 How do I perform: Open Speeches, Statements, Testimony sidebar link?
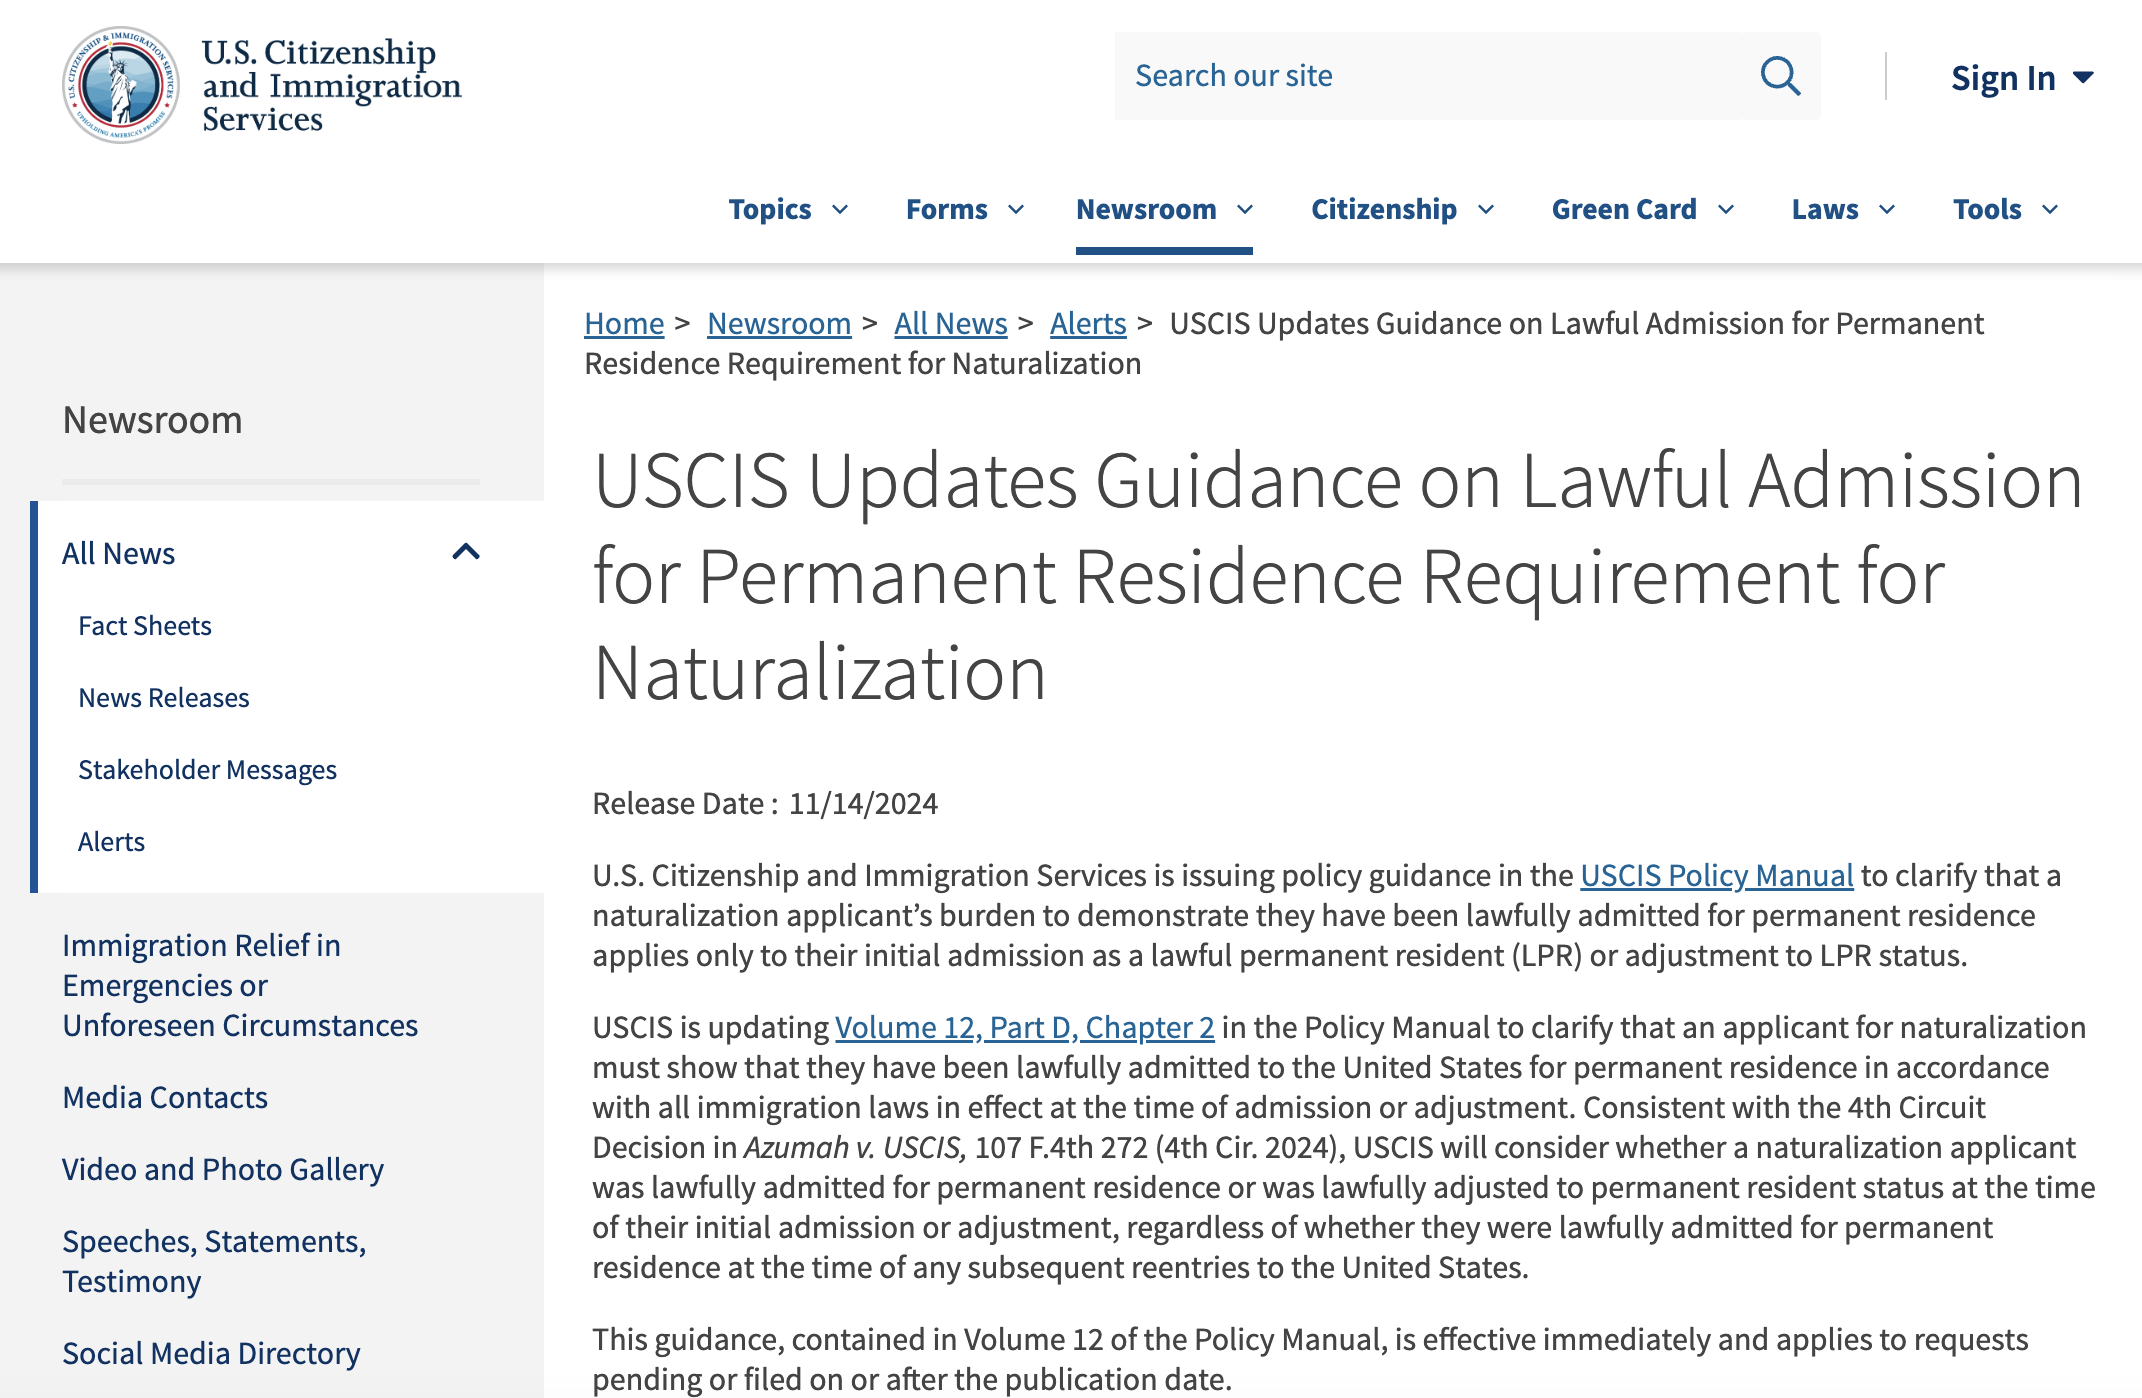[x=214, y=1261]
